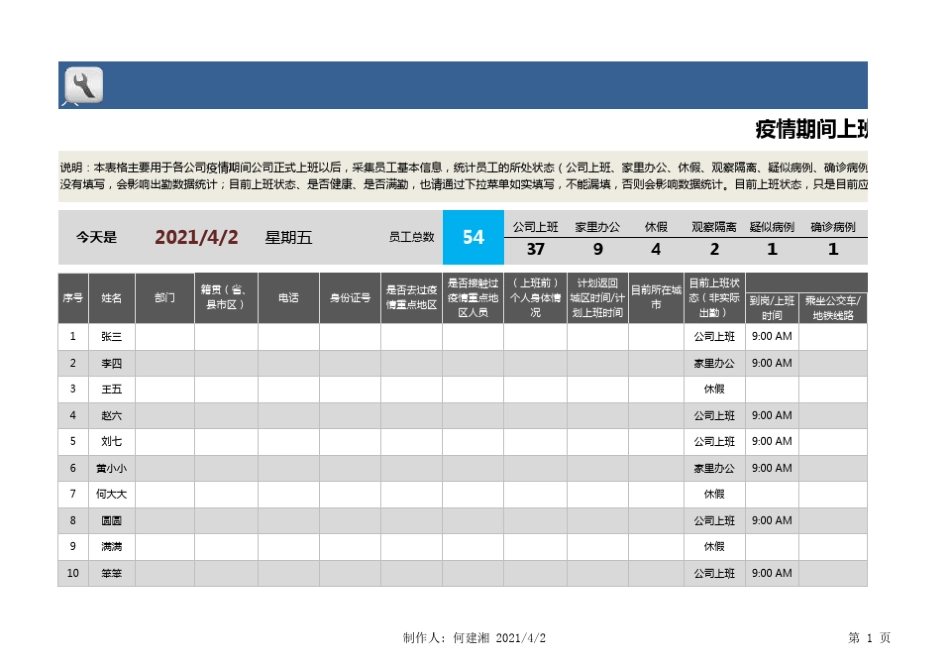Select empty arrival time cell for 王五

pos(772,389)
